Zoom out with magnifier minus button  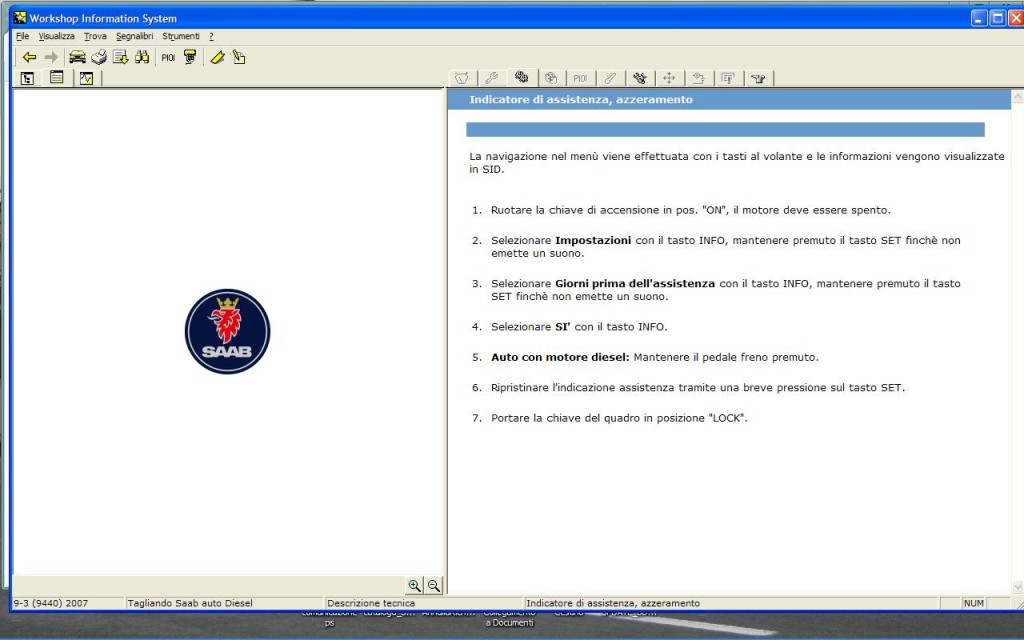(x=434, y=586)
